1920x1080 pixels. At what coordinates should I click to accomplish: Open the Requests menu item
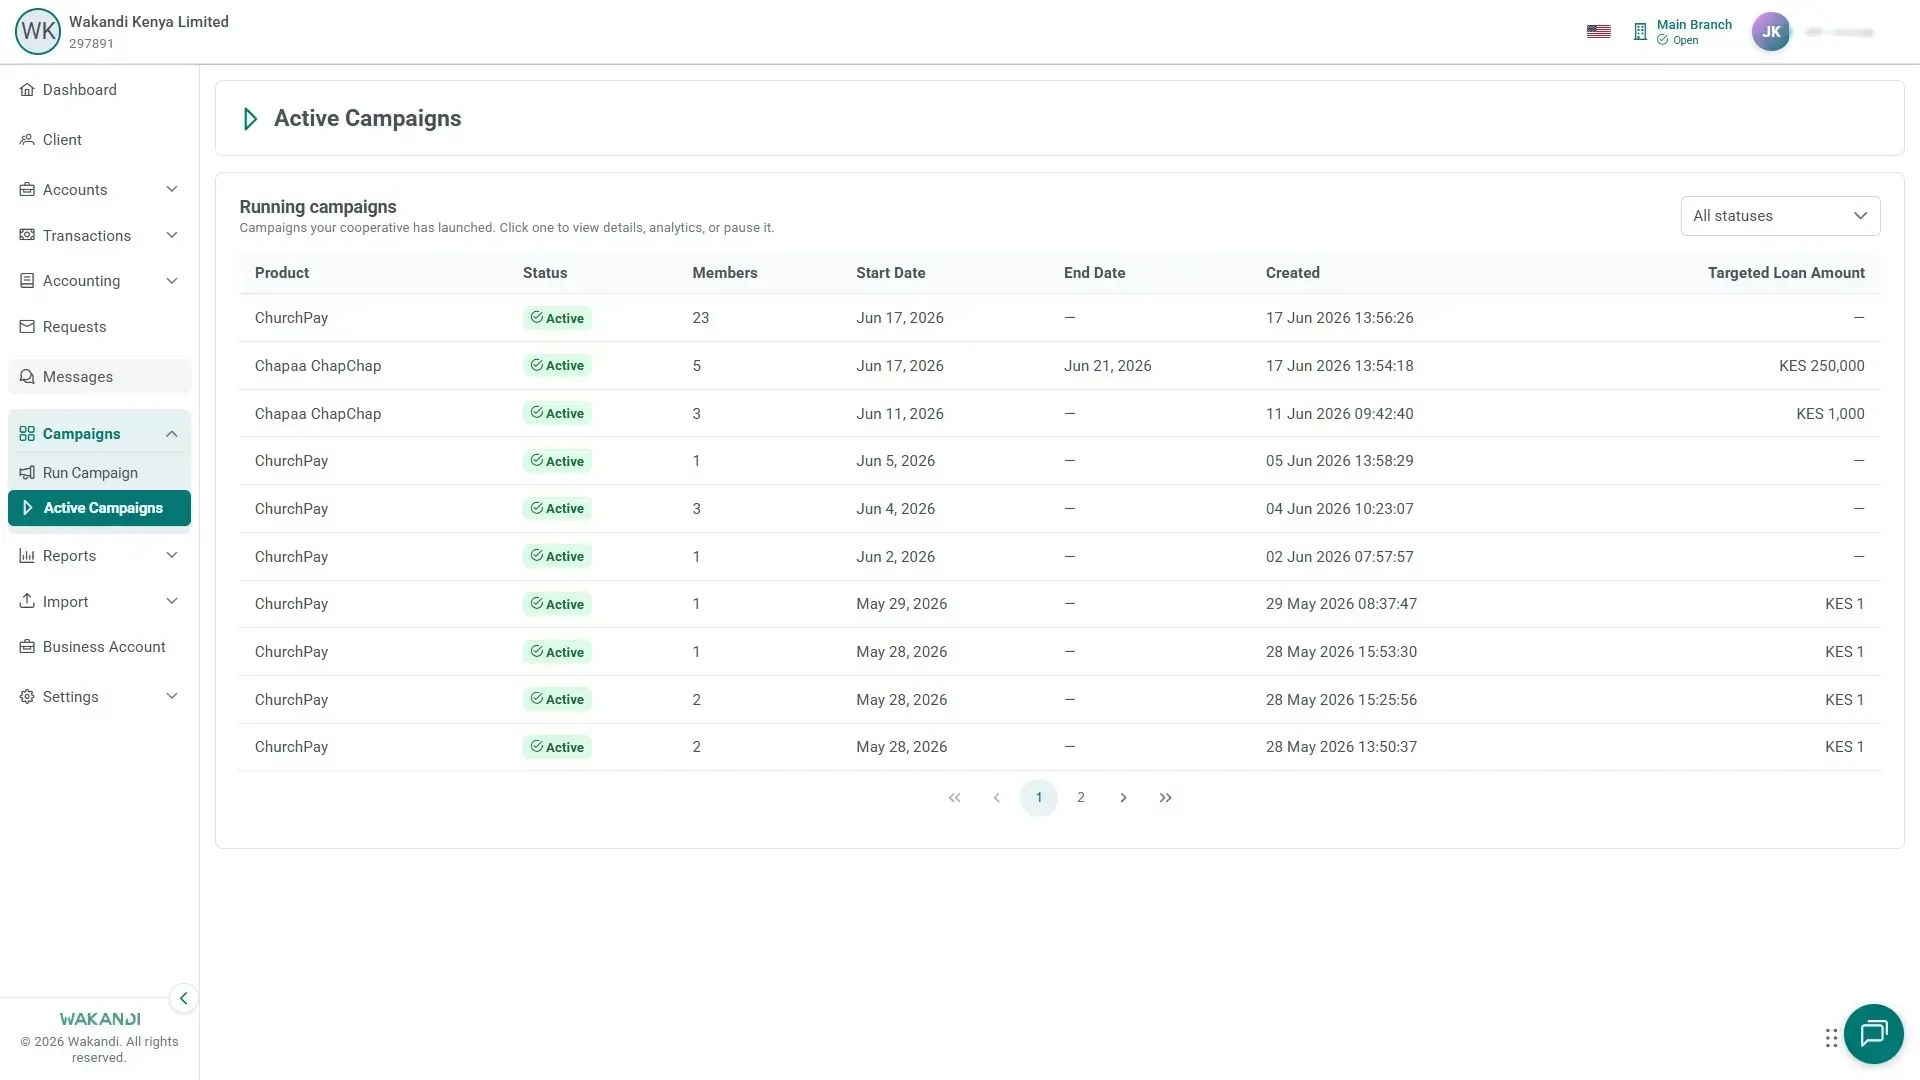click(99, 327)
